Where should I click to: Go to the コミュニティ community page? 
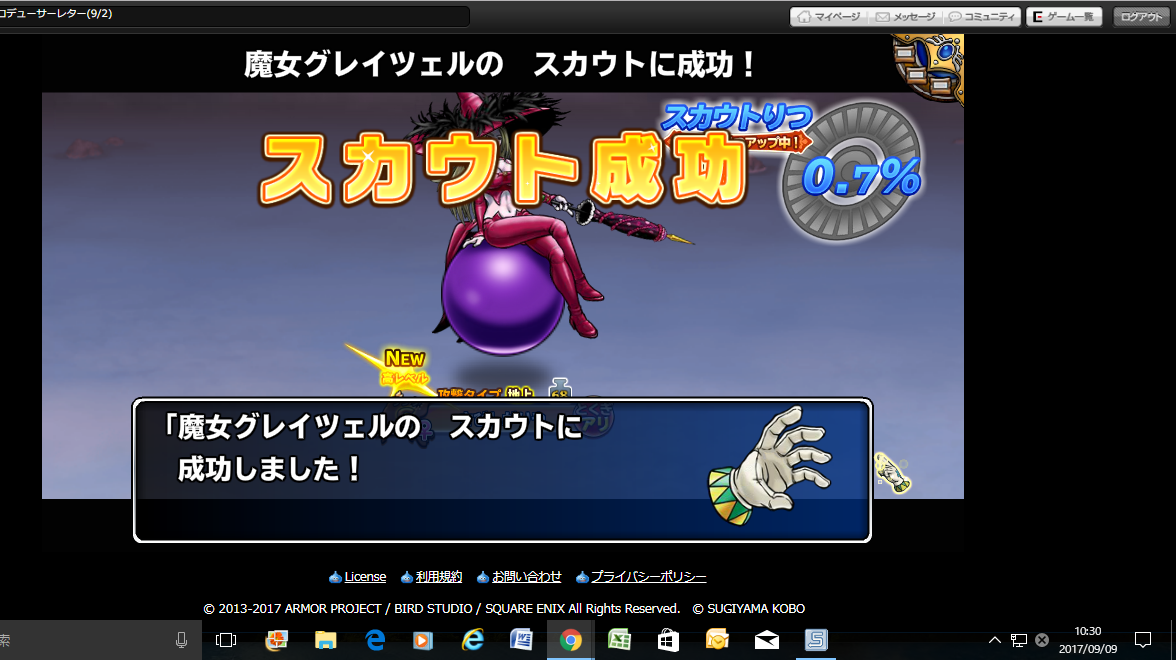(x=982, y=17)
